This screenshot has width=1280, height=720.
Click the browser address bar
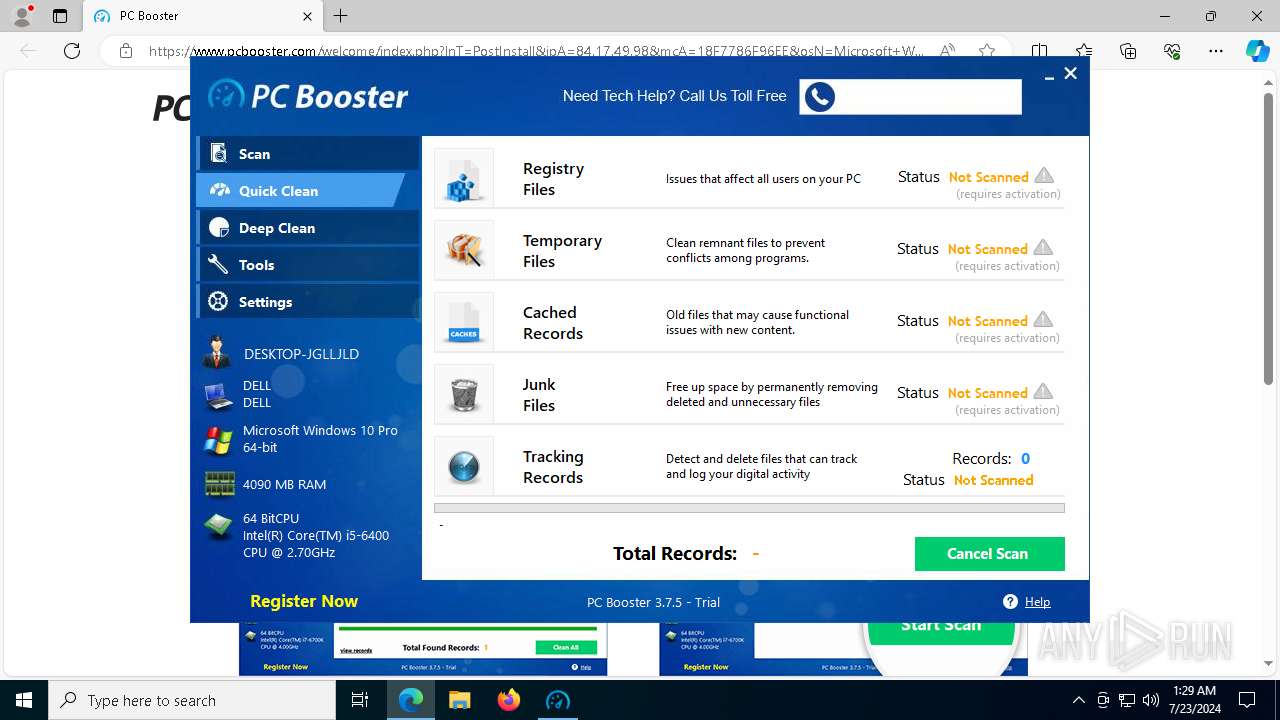pyautogui.click(x=535, y=51)
